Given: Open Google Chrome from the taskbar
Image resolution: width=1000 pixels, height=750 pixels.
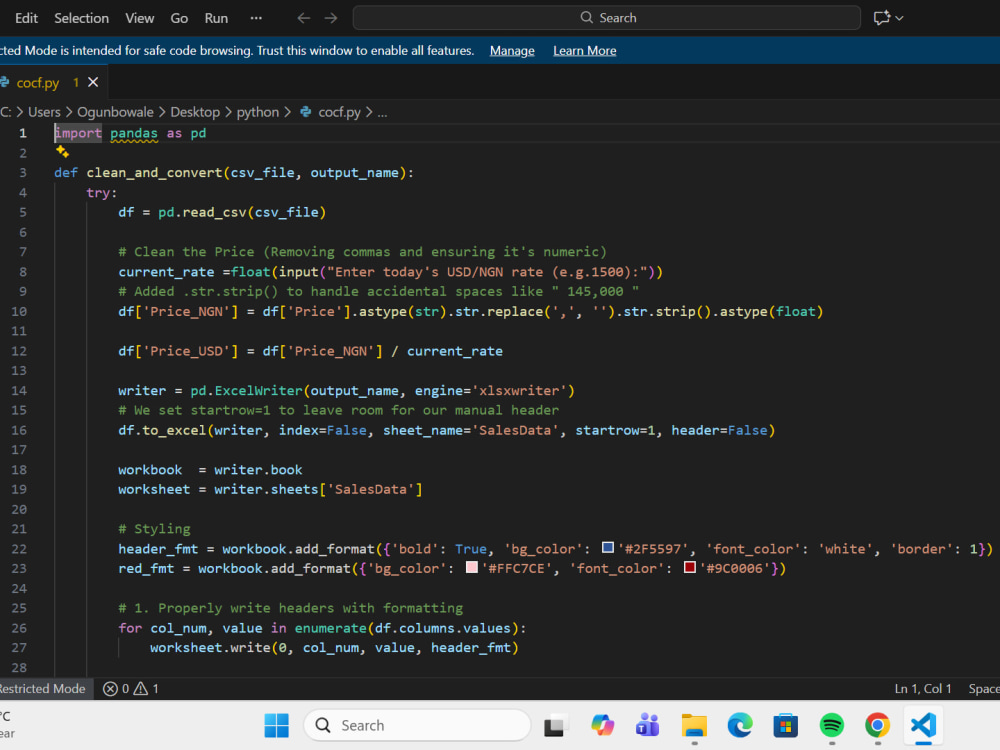Looking at the screenshot, I should [x=878, y=725].
